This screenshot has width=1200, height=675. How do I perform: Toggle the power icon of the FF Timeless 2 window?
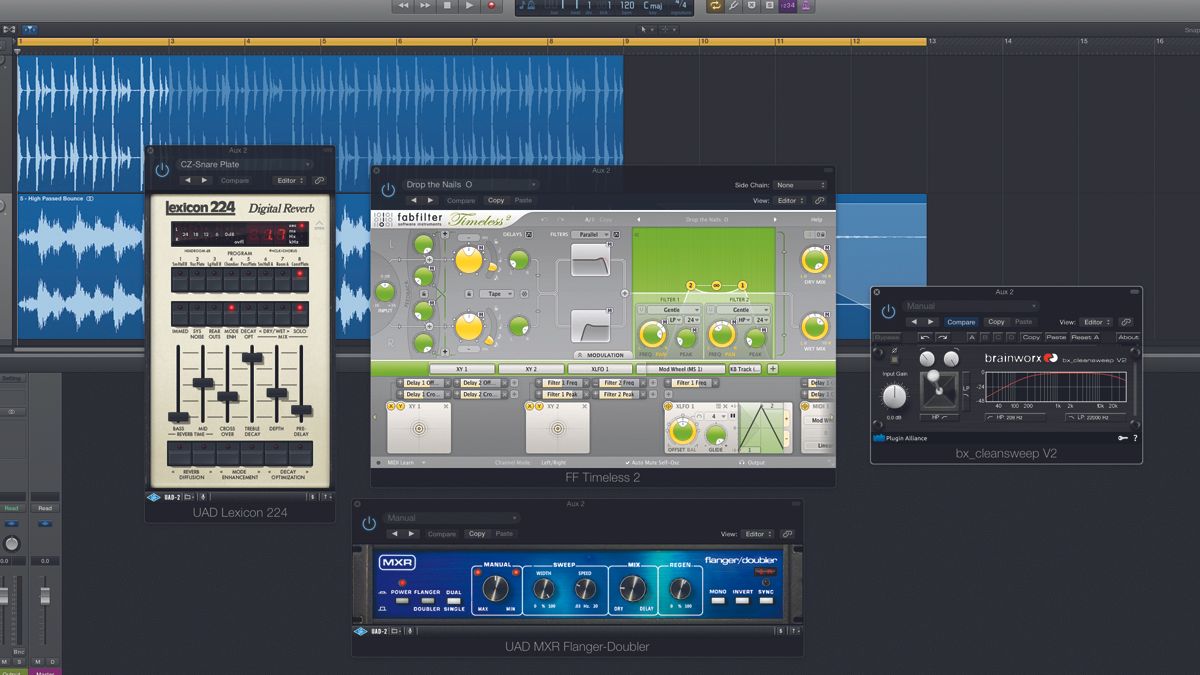[x=388, y=189]
